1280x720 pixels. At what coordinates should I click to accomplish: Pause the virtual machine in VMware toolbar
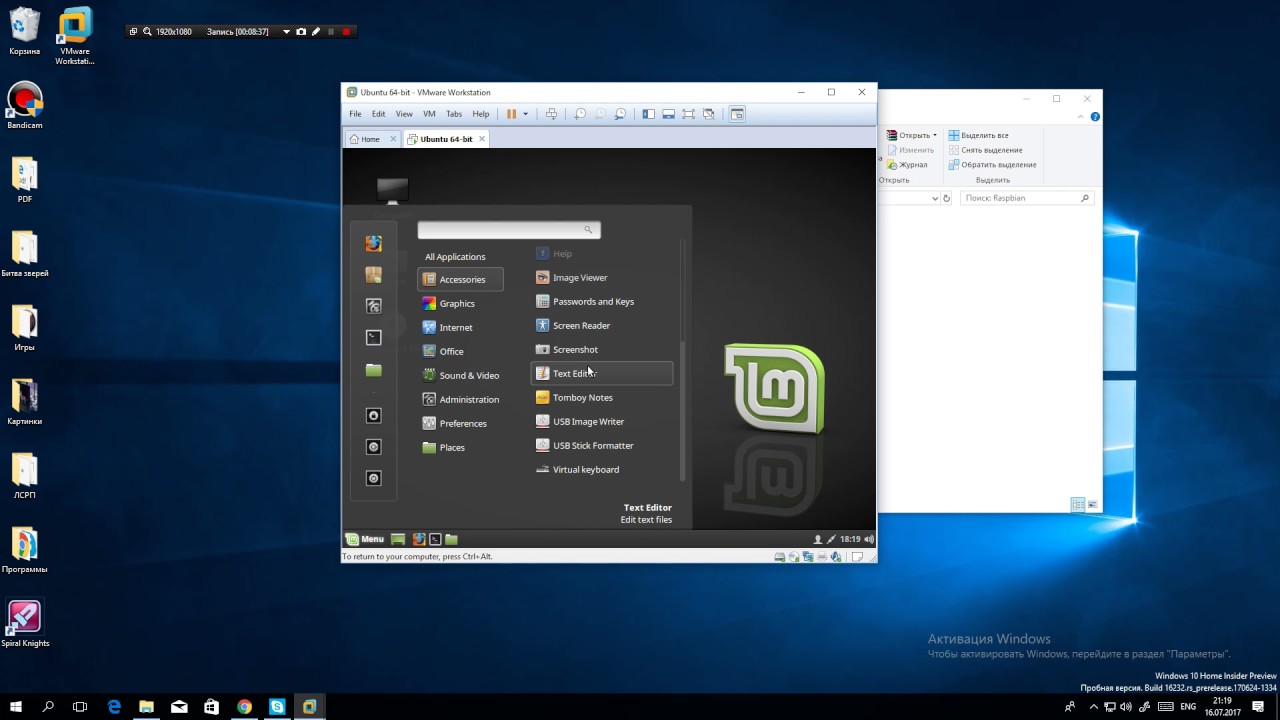[511, 114]
